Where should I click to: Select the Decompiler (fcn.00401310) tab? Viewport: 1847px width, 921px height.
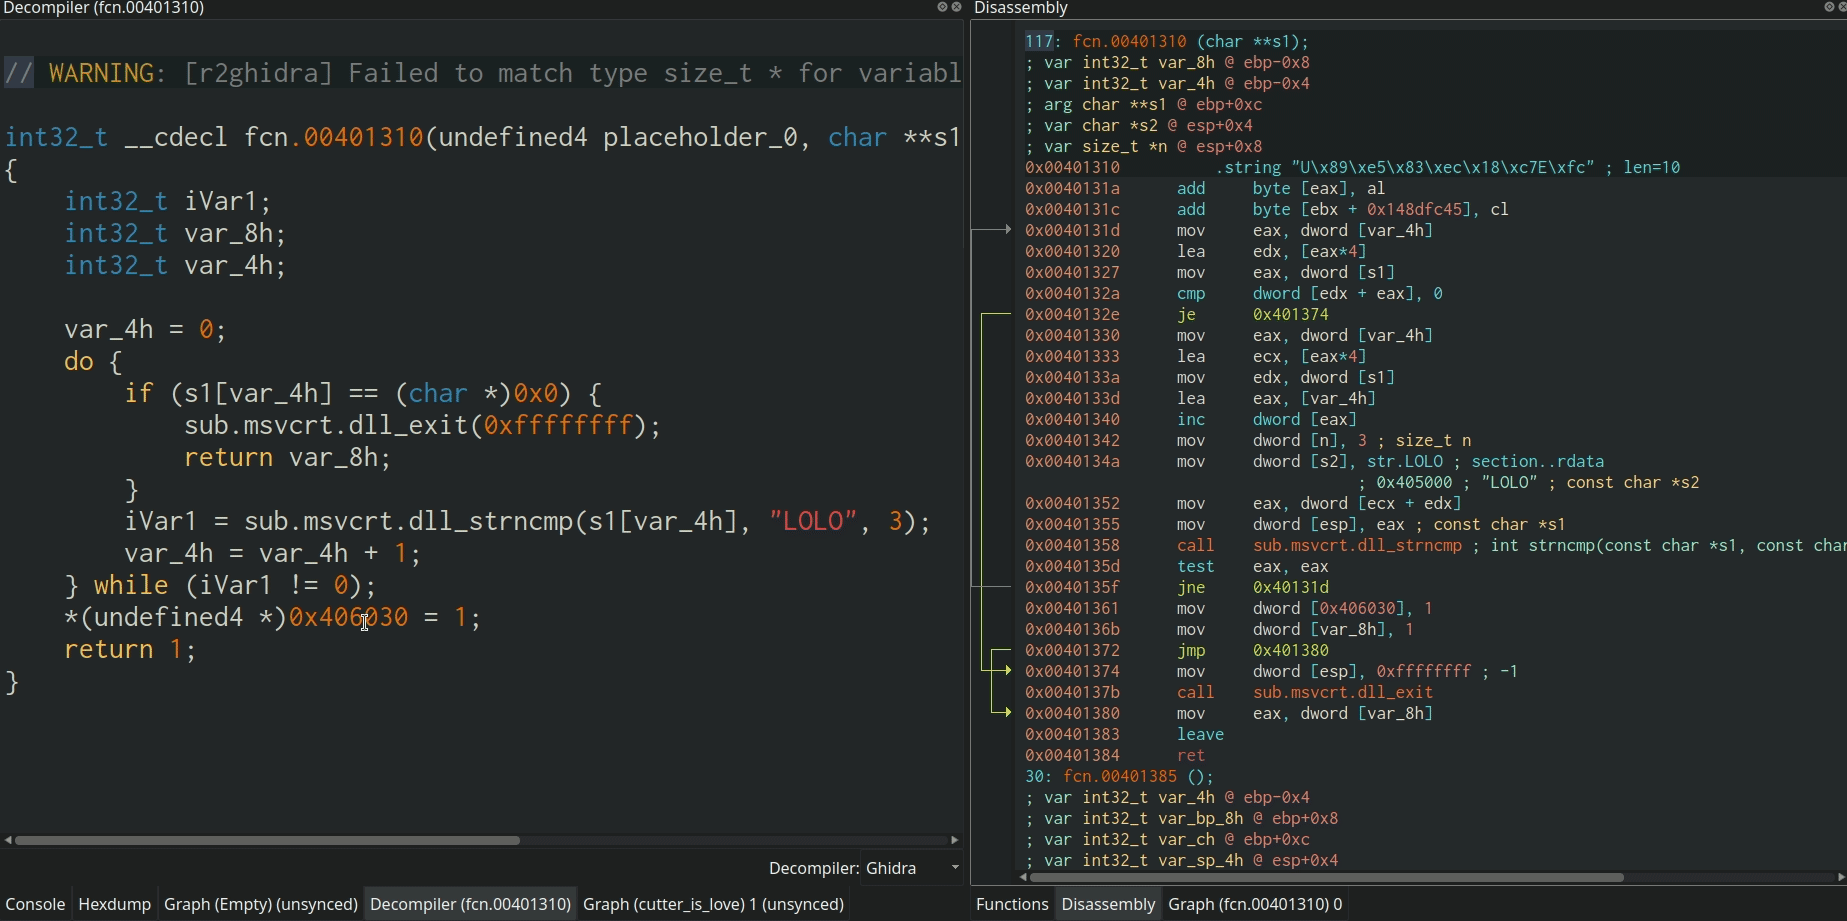click(470, 904)
